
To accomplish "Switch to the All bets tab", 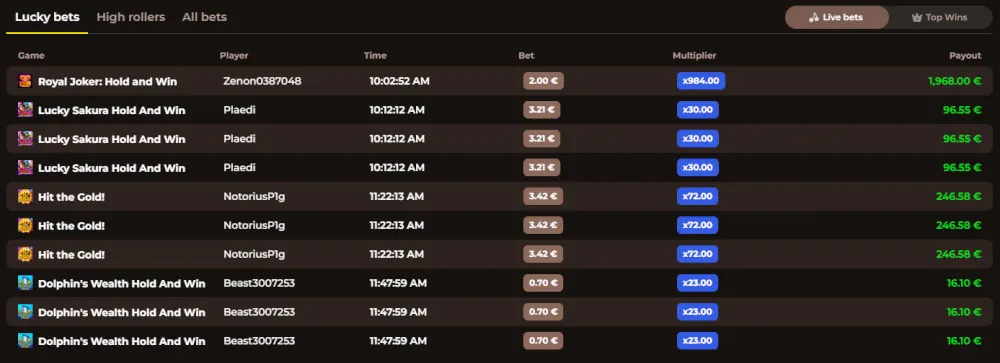I will point(204,17).
